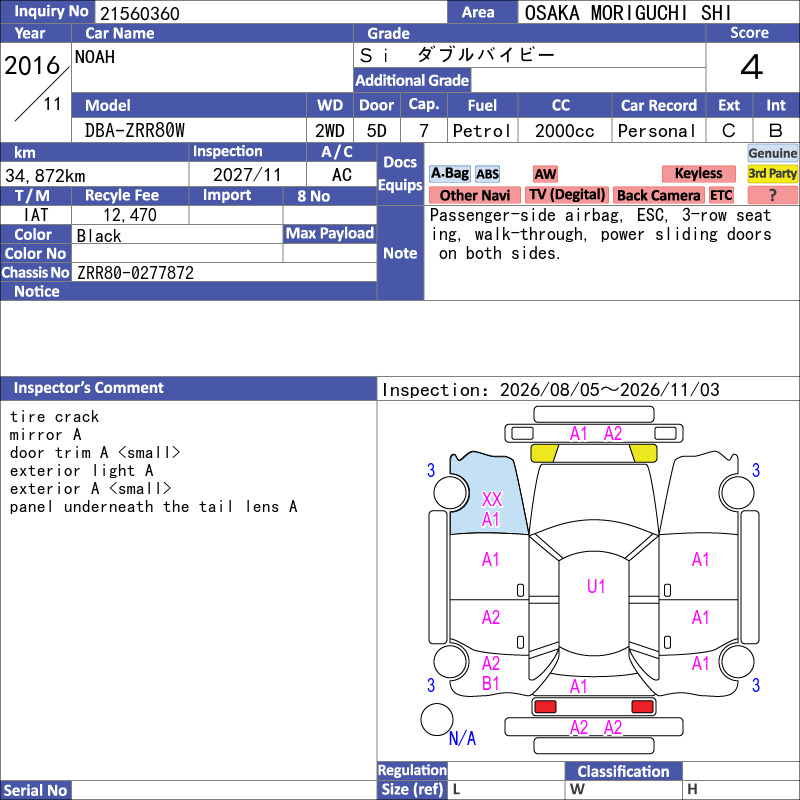Click 'panel underneath the tail lens A'
Screen dimensions: 800x800
point(154,507)
